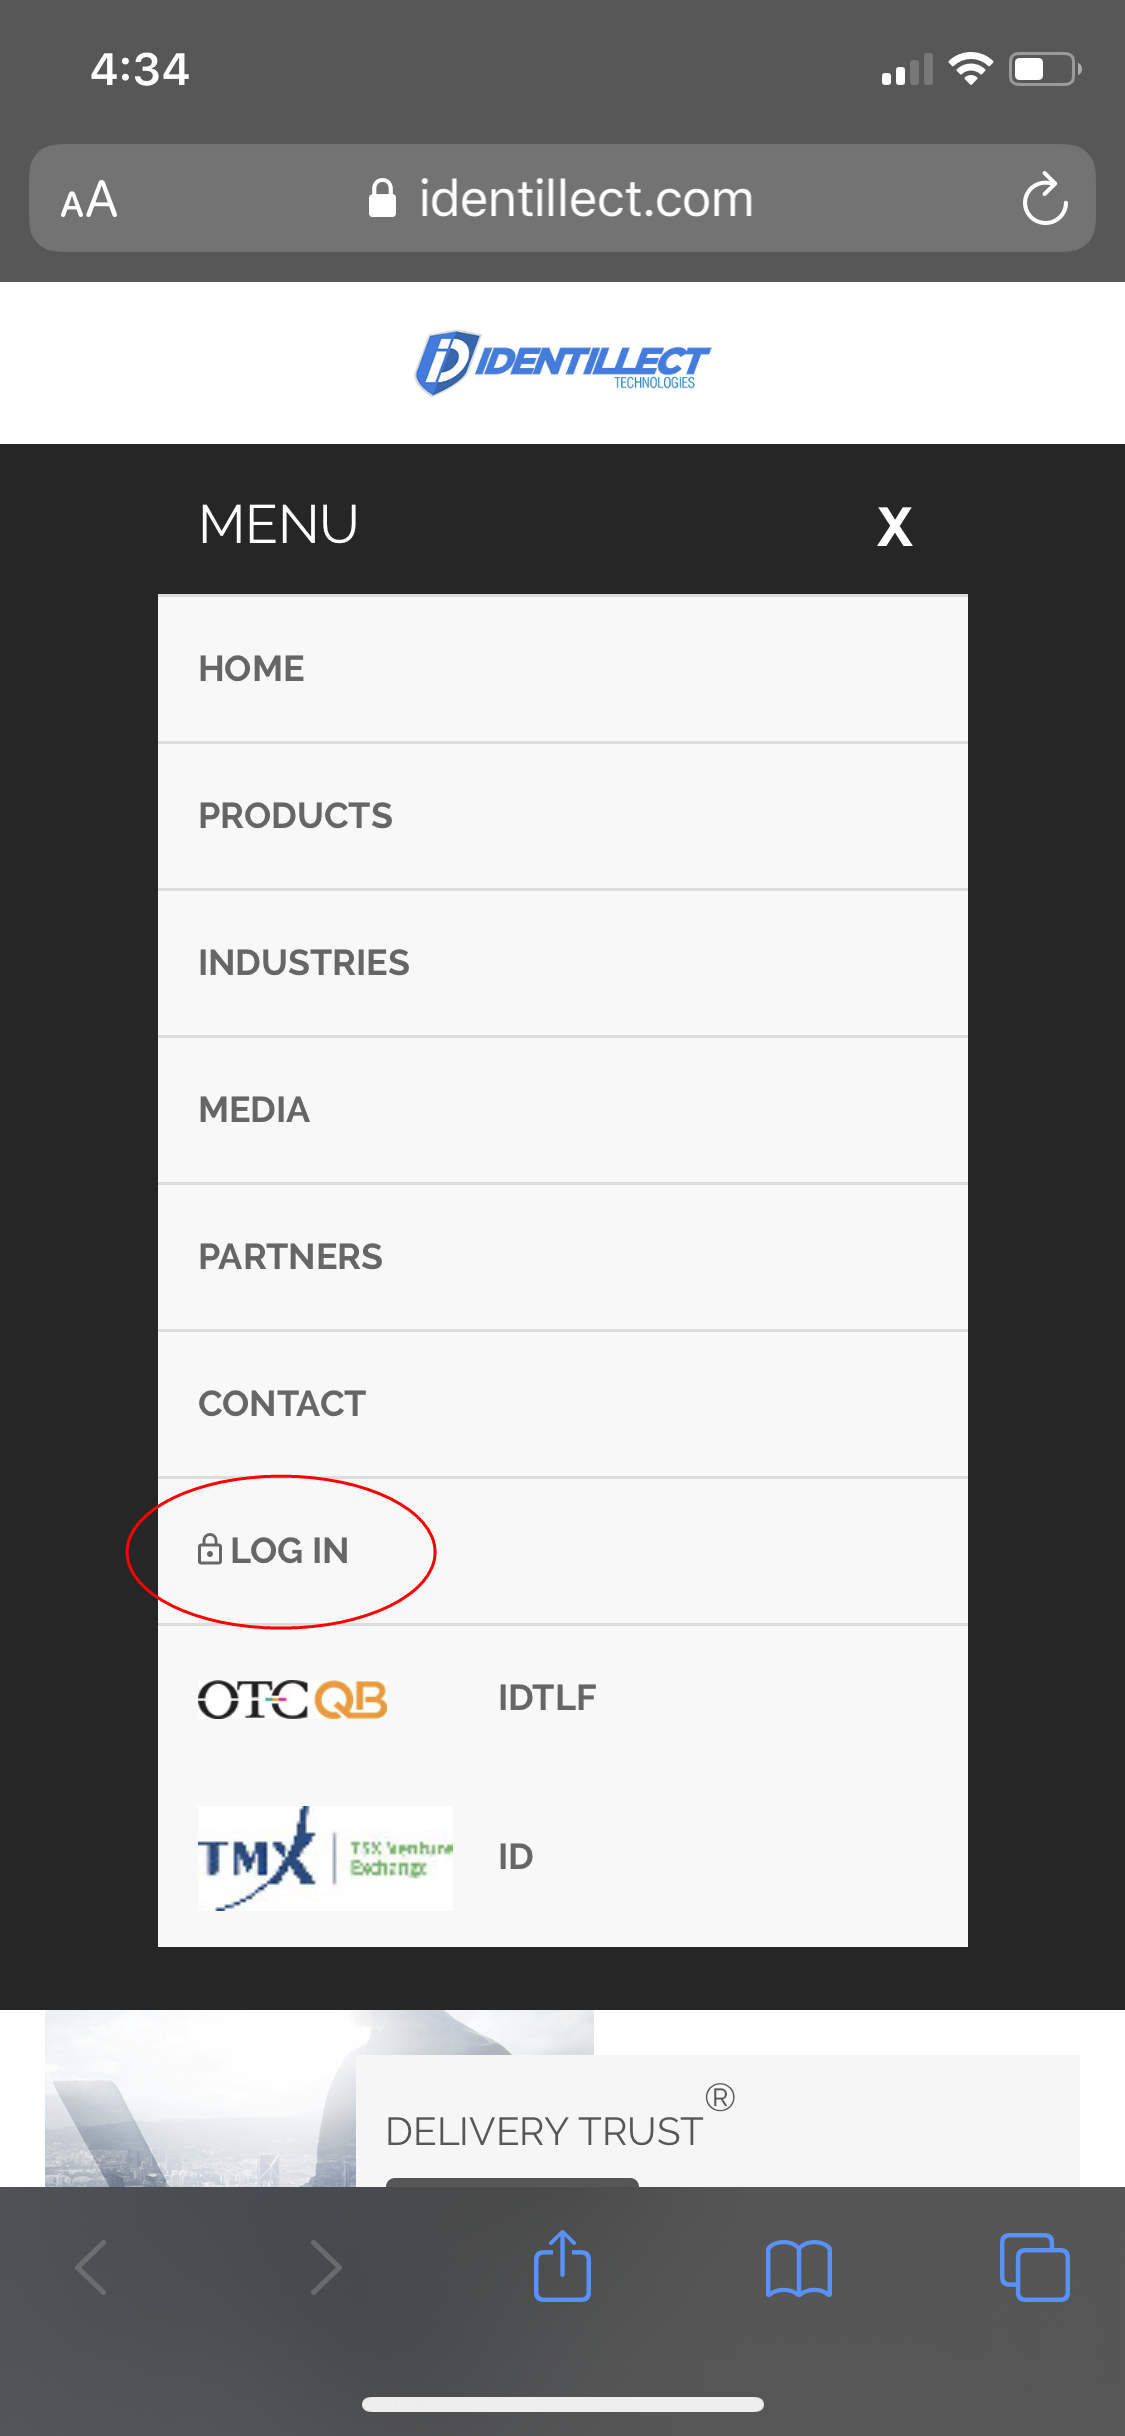1125x2436 pixels.
Task: Open the AA reader text options
Action: pyautogui.click(x=89, y=199)
